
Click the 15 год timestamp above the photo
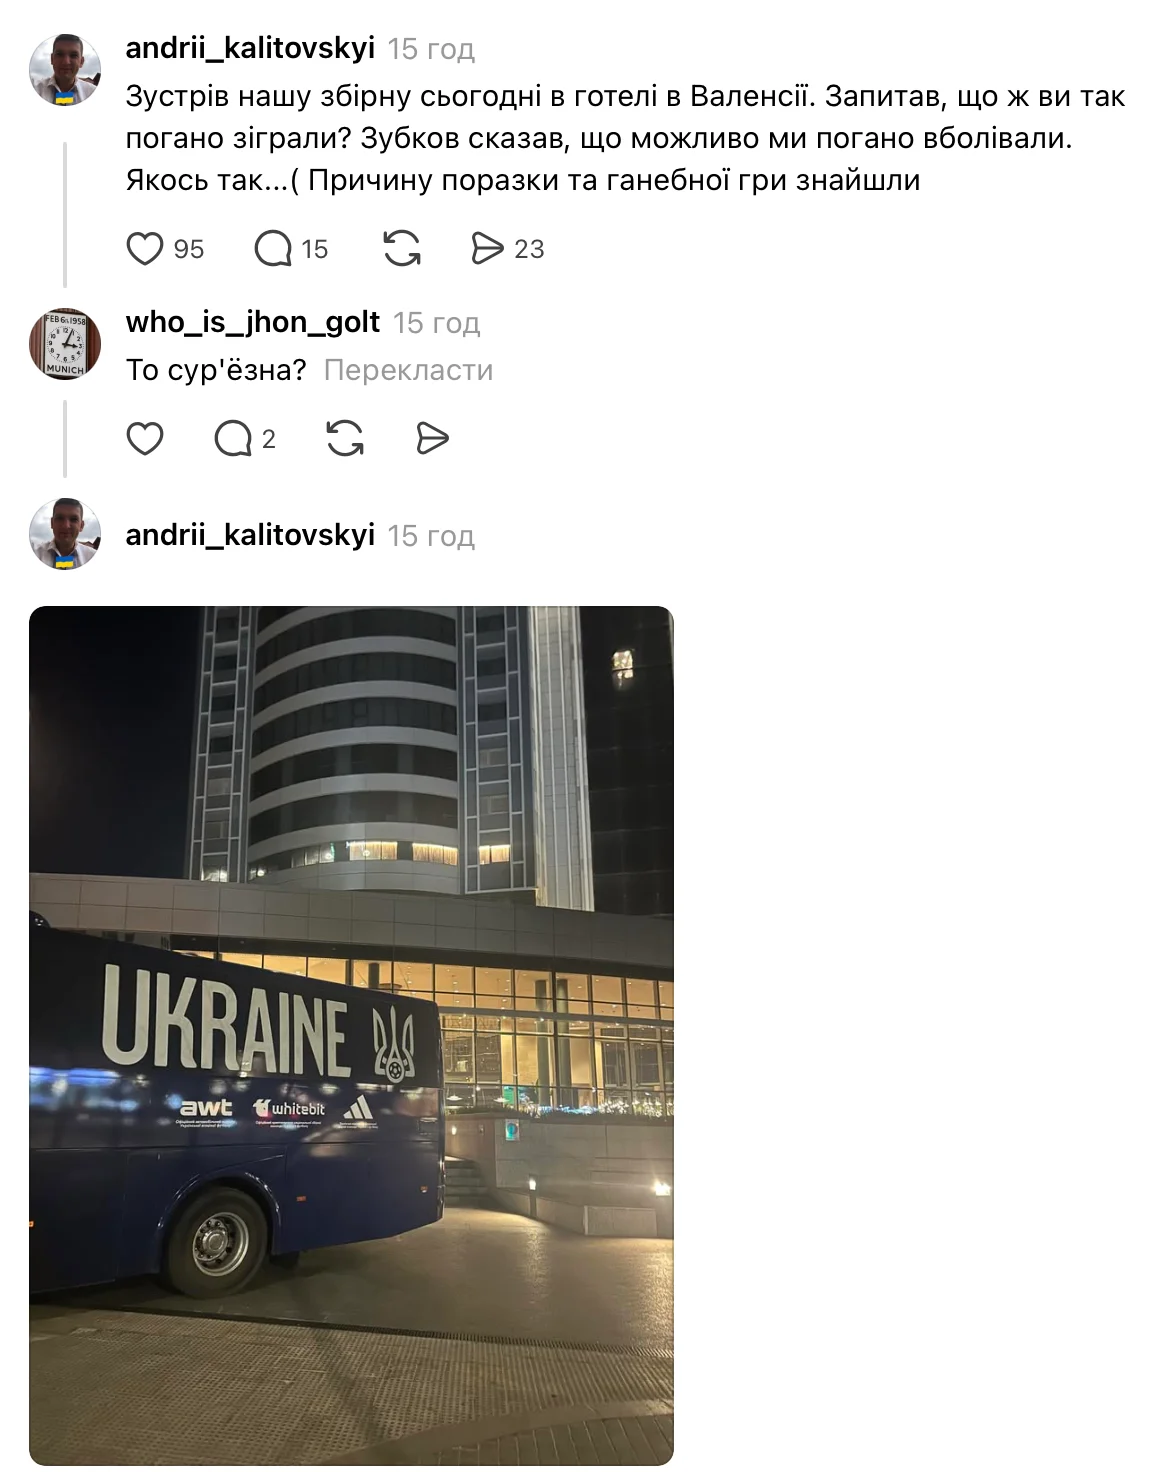click(431, 536)
